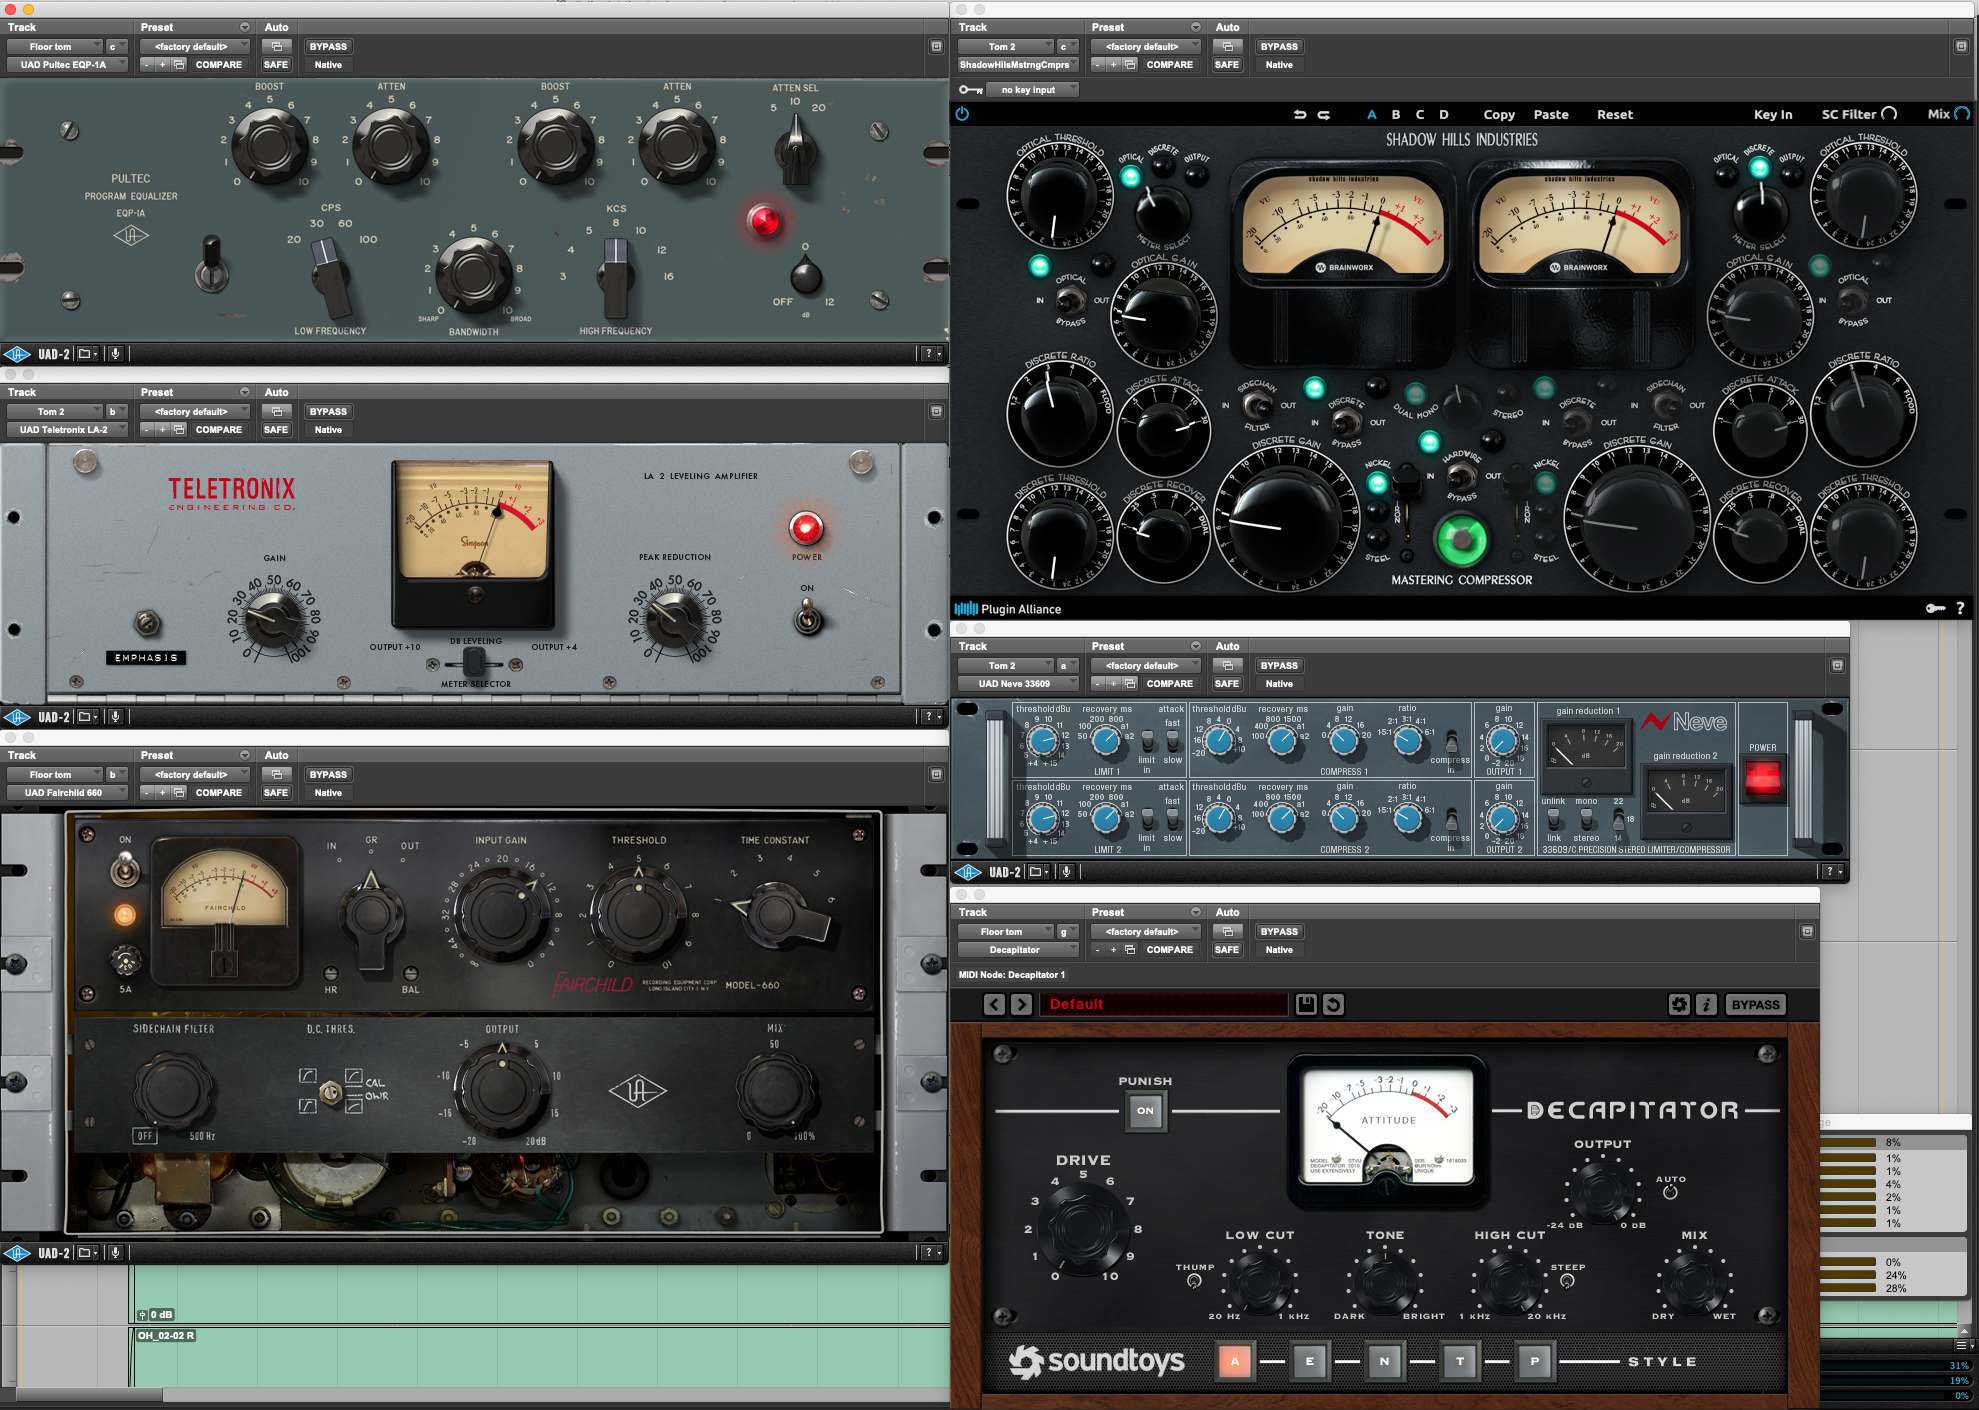Click undo arrow in Shadow Hills toolbar
Viewport: 1979px width, 1410px height.
click(1300, 115)
